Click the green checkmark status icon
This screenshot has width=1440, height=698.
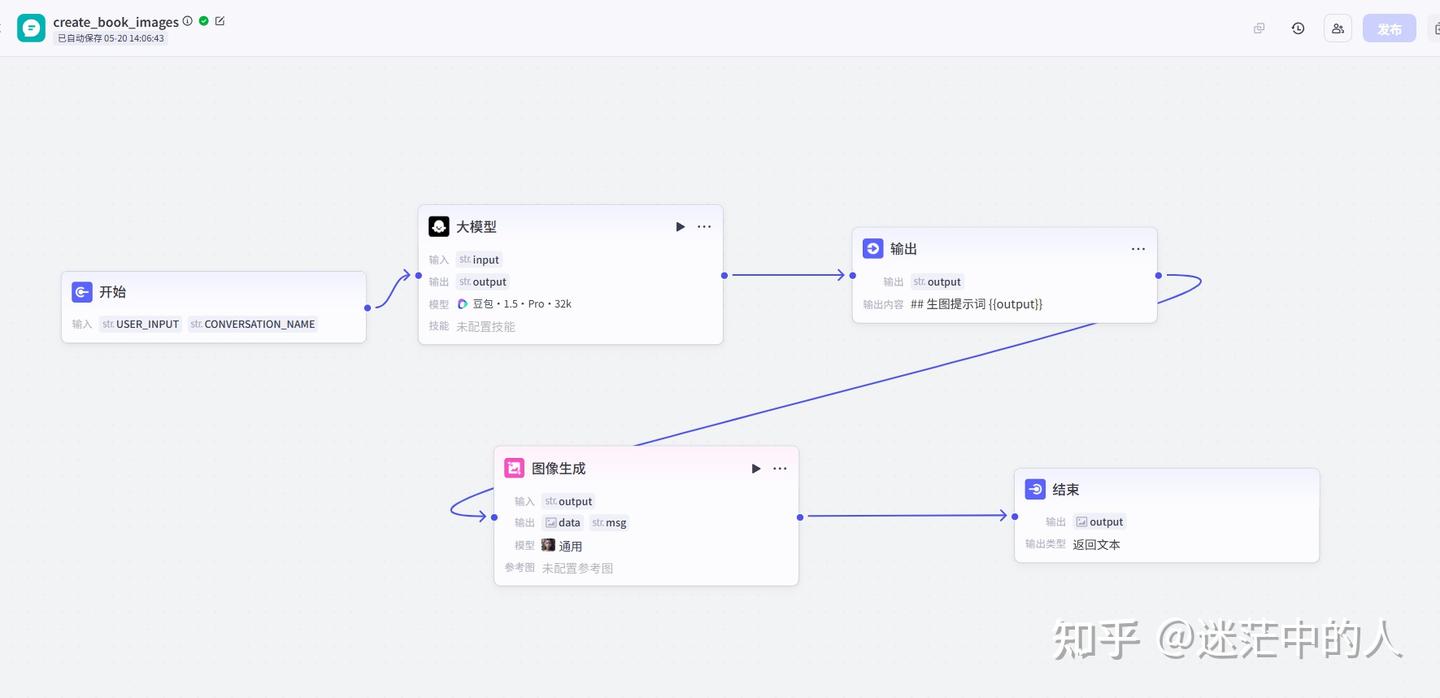point(204,21)
